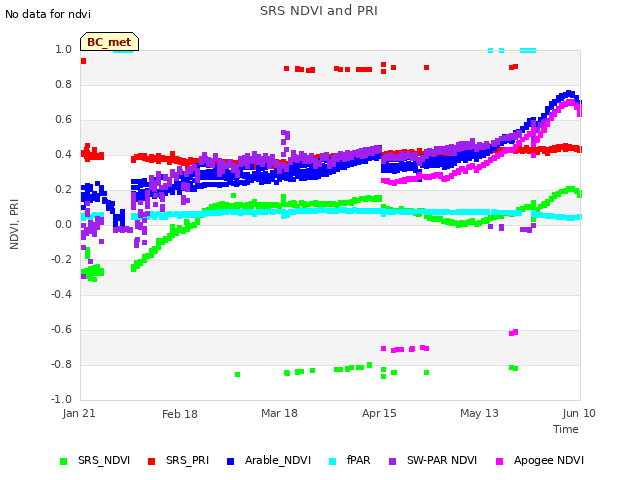Screen dimensions: 640x480
Task: Click the -0.6 y-axis tick label
Action: pos(61,329)
